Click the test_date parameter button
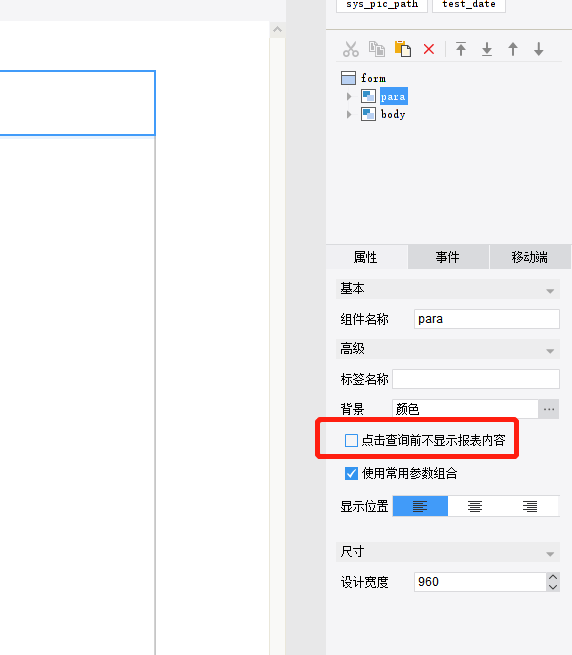Image resolution: width=572 pixels, height=655 pixels. pos(469,5)
